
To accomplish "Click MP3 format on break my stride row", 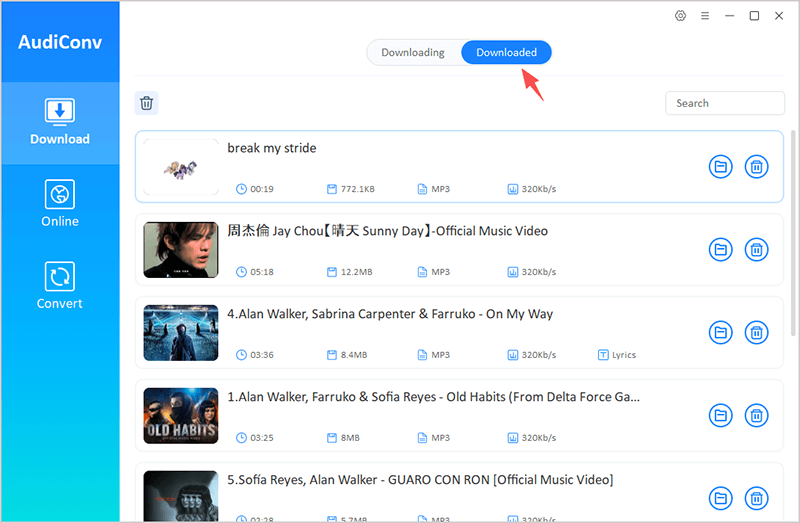I will 440,189.
